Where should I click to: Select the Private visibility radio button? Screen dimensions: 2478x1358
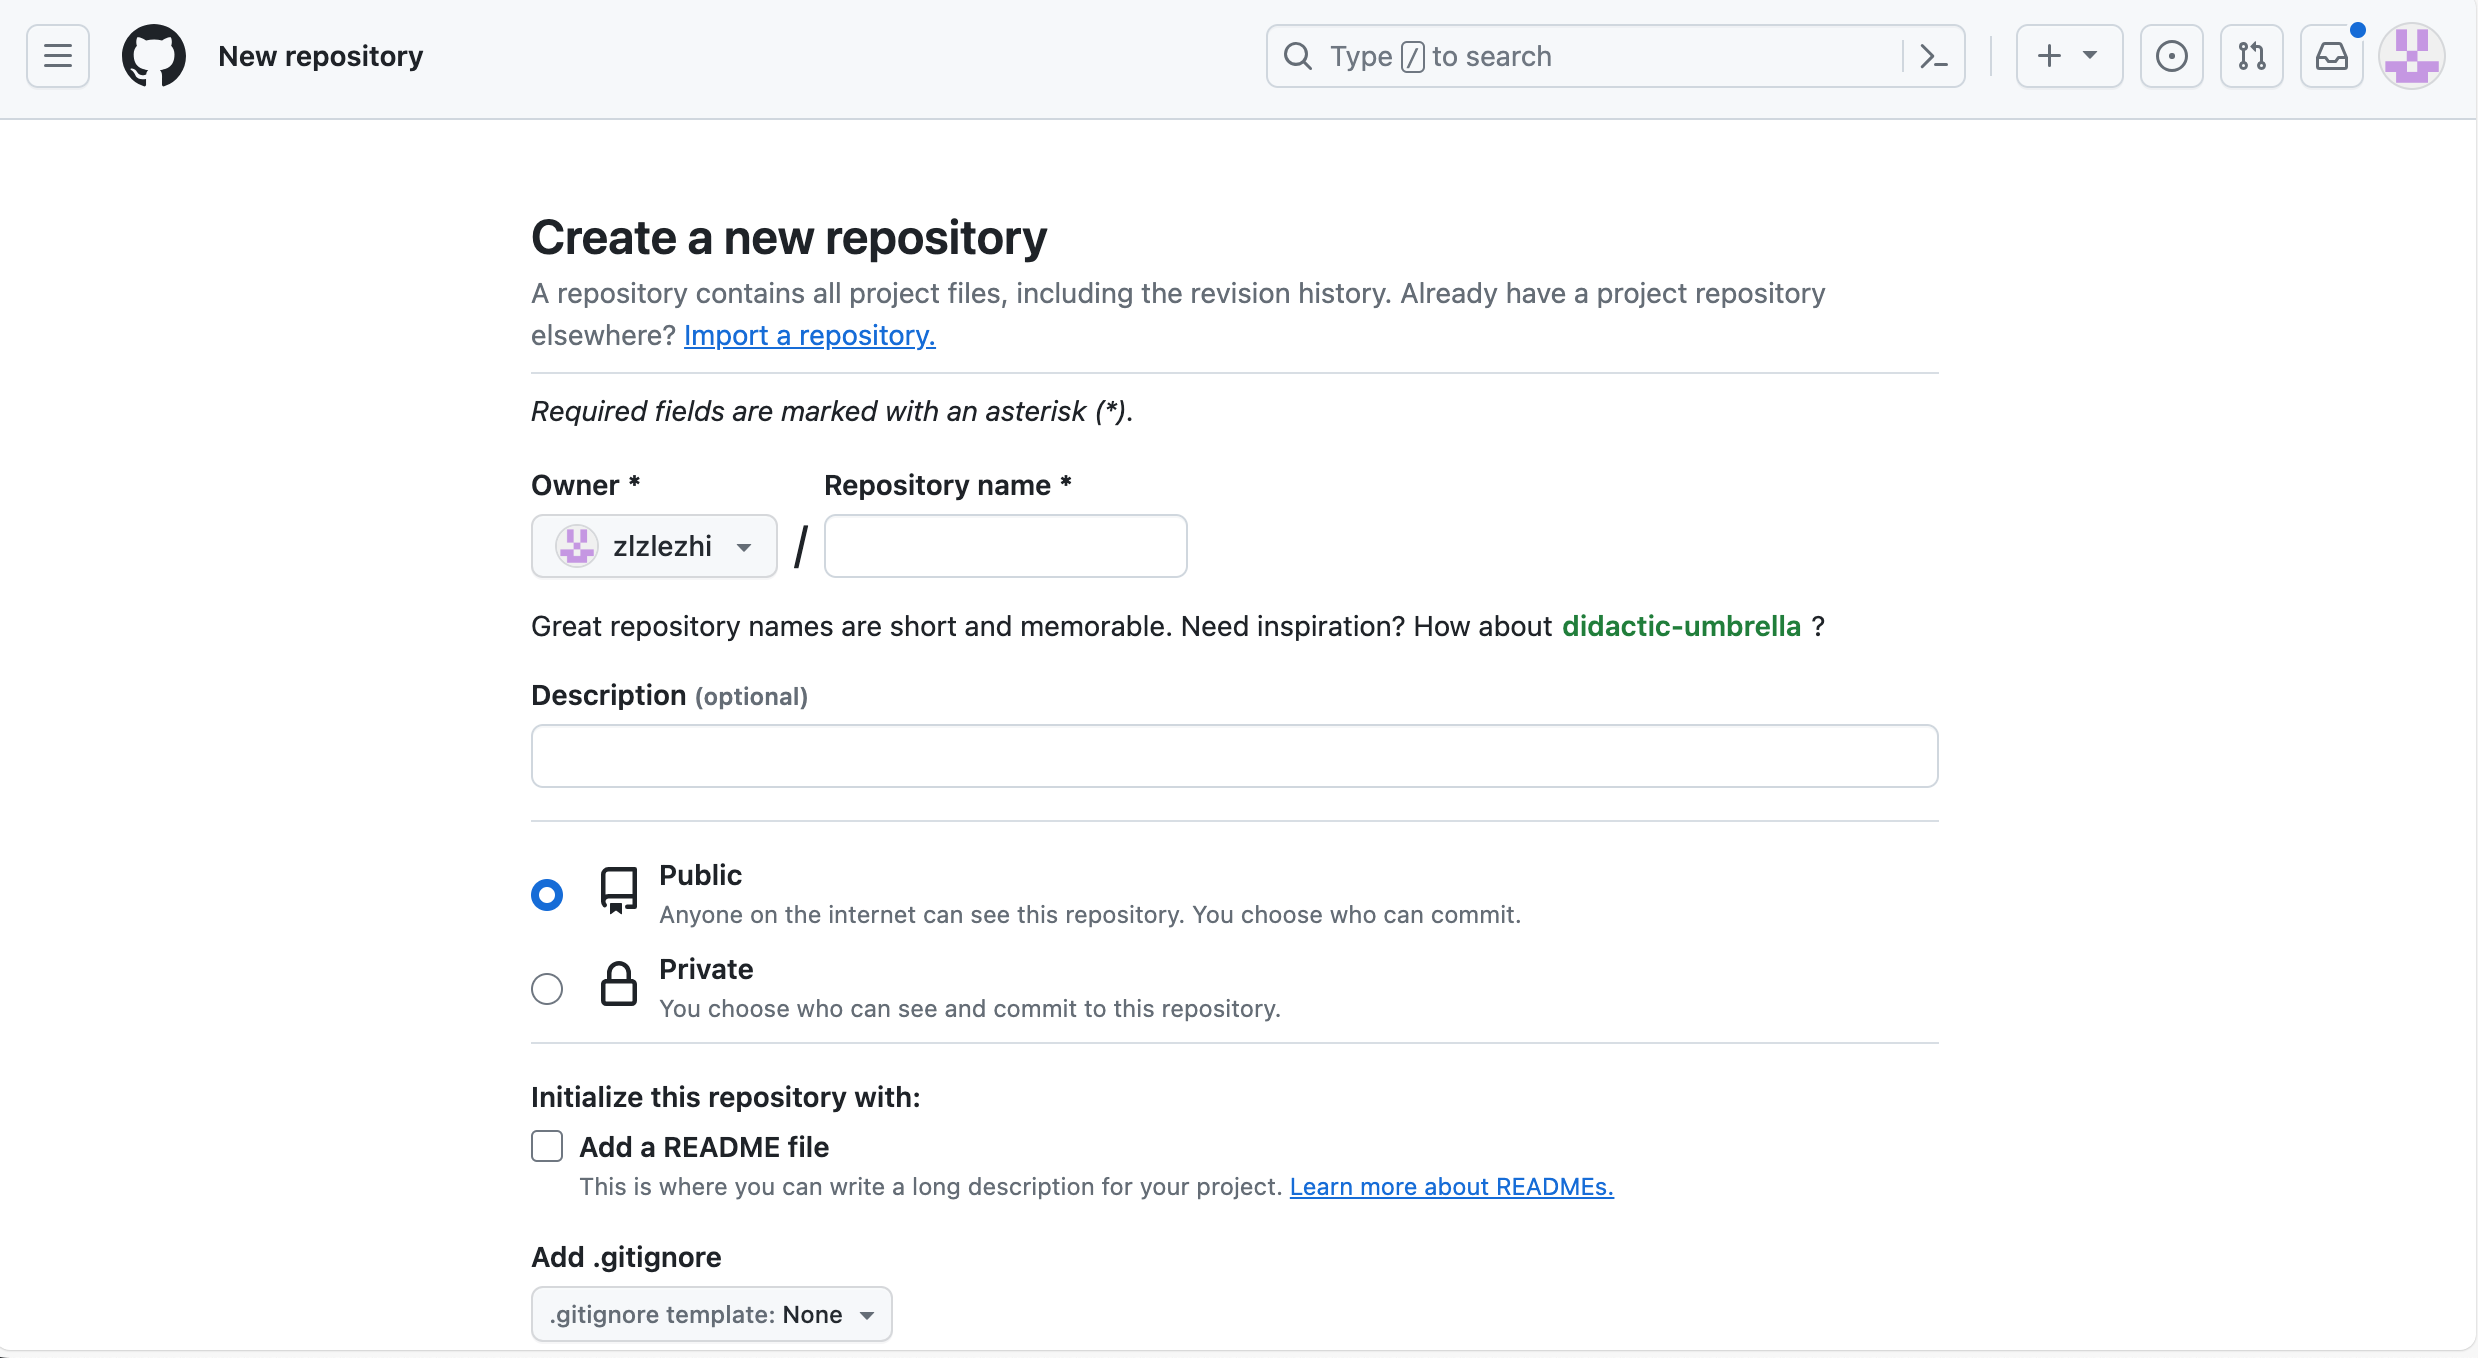(x=547, y=988)
